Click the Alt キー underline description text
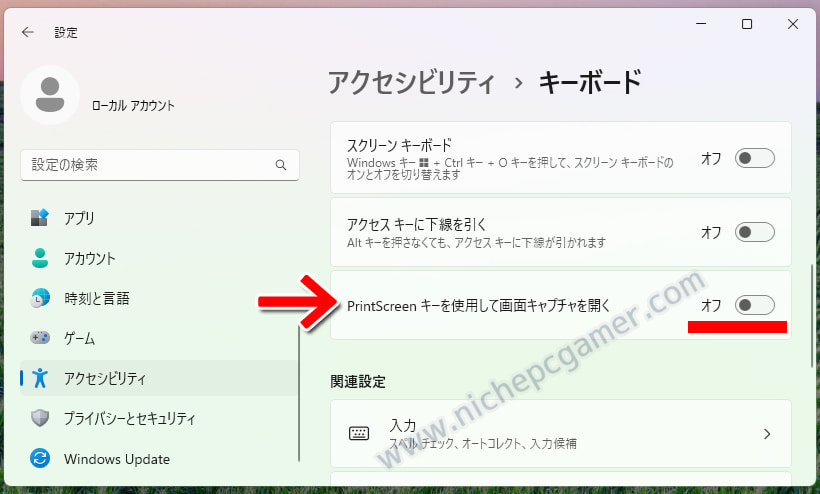This screenshot has height=494, width=820. point(476,243)
